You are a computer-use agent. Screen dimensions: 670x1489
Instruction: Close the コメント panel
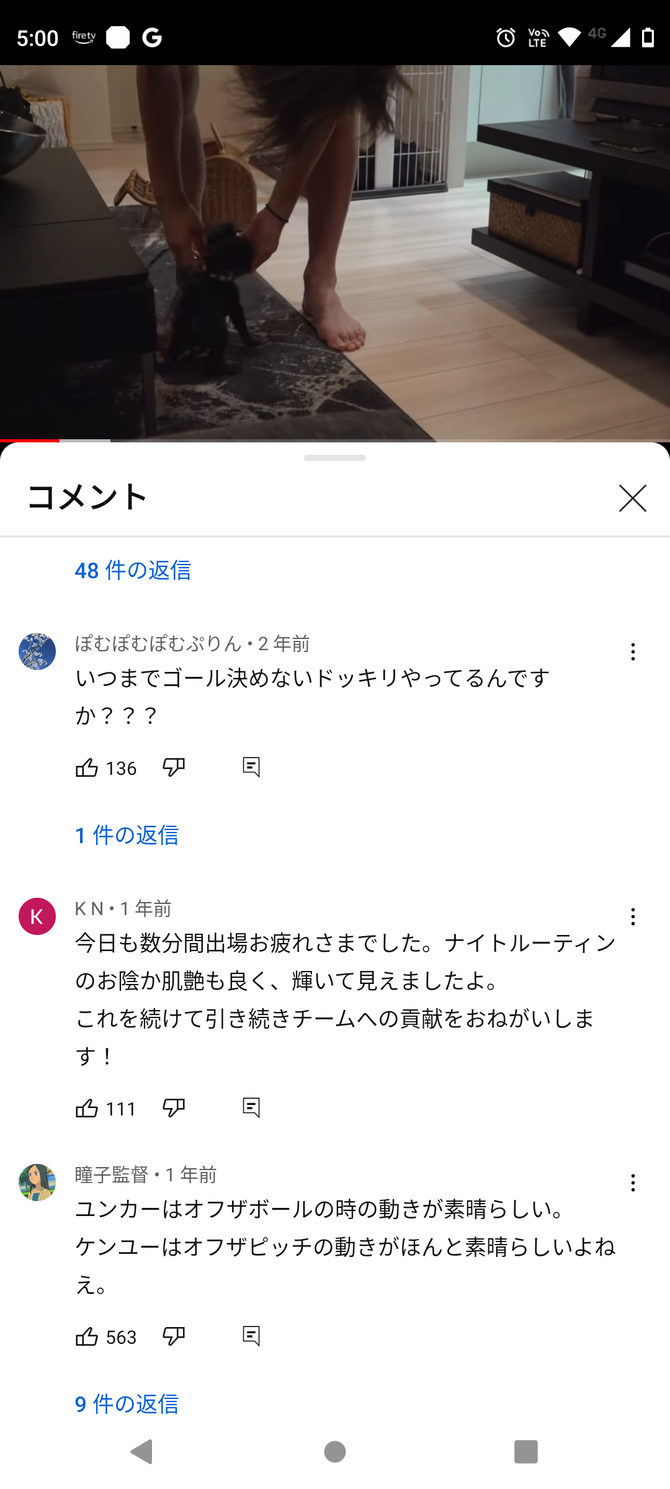click(x=632, y=498)
